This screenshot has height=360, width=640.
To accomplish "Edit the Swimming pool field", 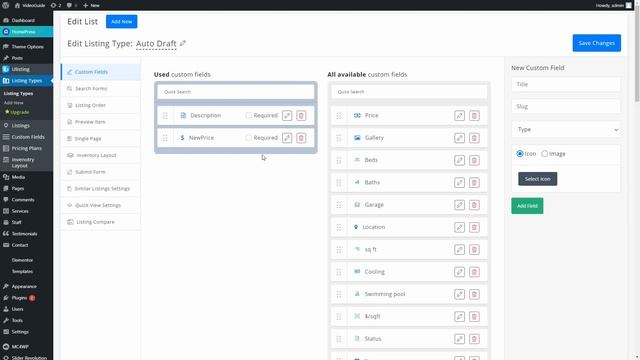I will [x=459, y=294].
